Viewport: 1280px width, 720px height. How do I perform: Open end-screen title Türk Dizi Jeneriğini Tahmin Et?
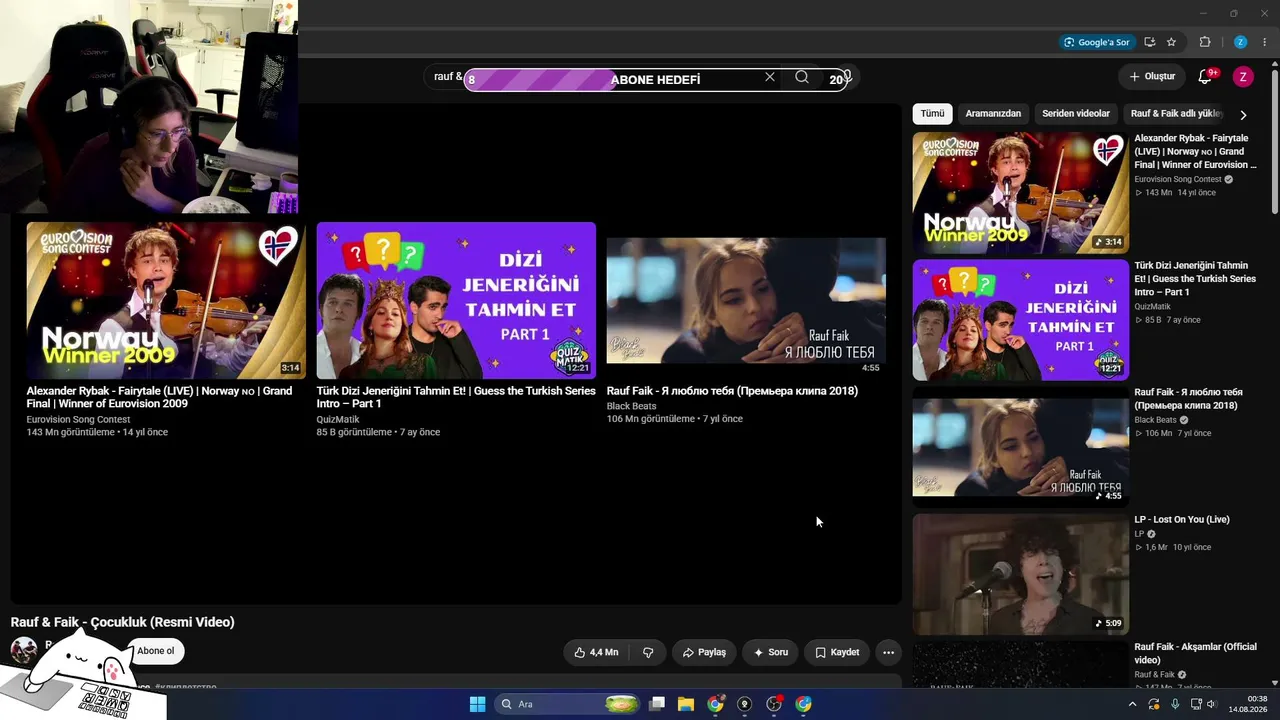(x=456, y=397)
